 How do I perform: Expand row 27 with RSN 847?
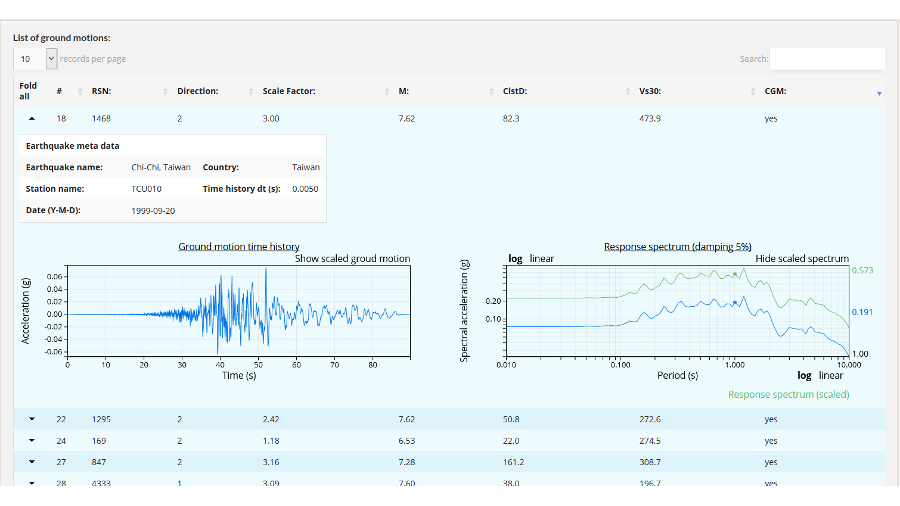(31, 462)
